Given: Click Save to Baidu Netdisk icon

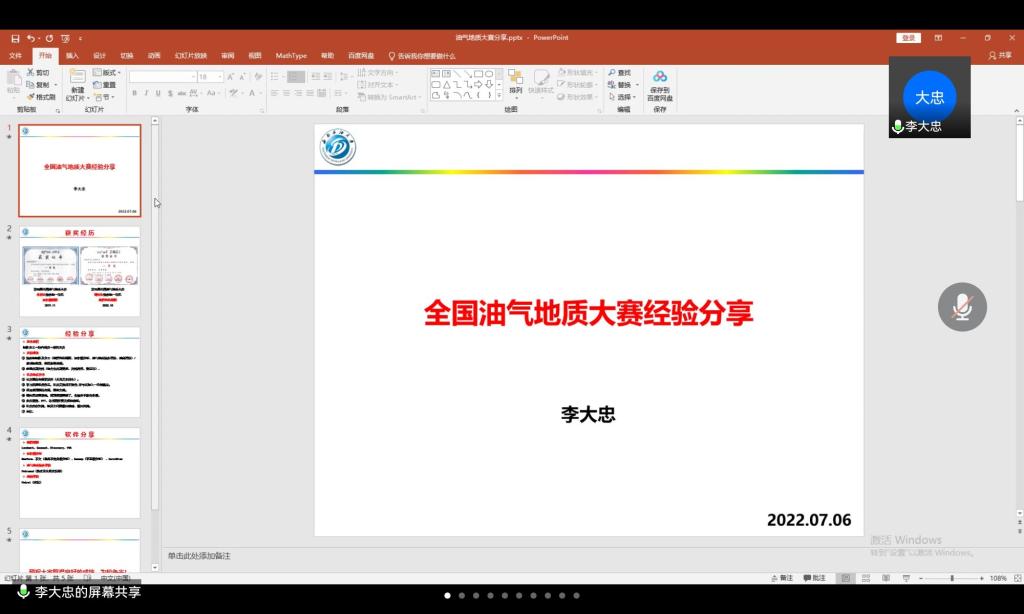Looking at the screenshot, I should (x=660, y=77).
